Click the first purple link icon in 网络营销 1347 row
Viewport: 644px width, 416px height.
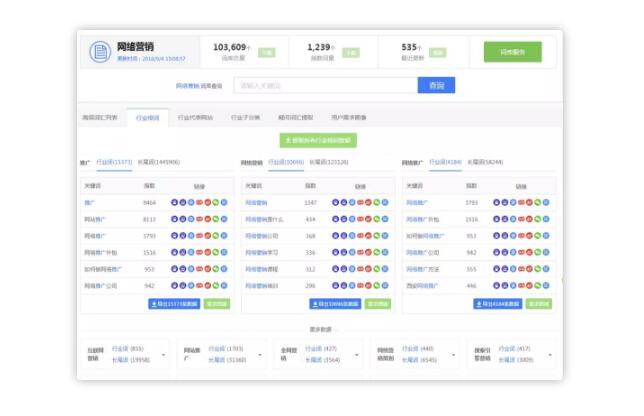tap(336, 202)
